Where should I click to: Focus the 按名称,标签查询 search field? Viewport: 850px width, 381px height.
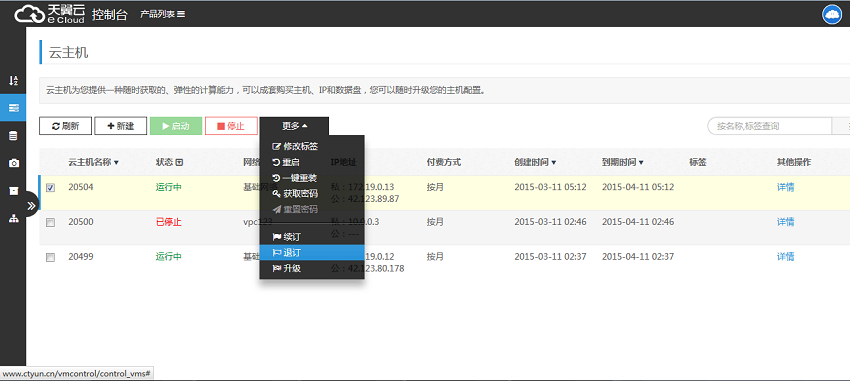pyautogui.click(x=770, y=126)
